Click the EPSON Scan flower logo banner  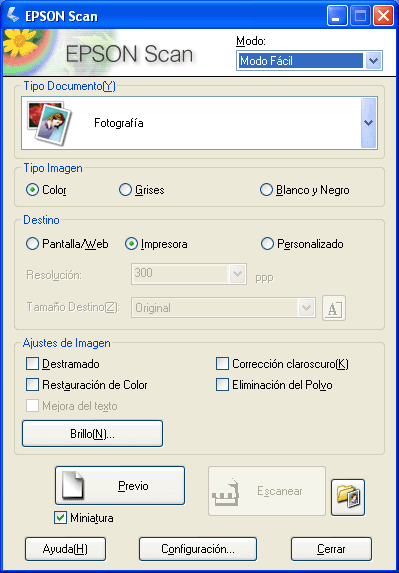tap(100, 52)
